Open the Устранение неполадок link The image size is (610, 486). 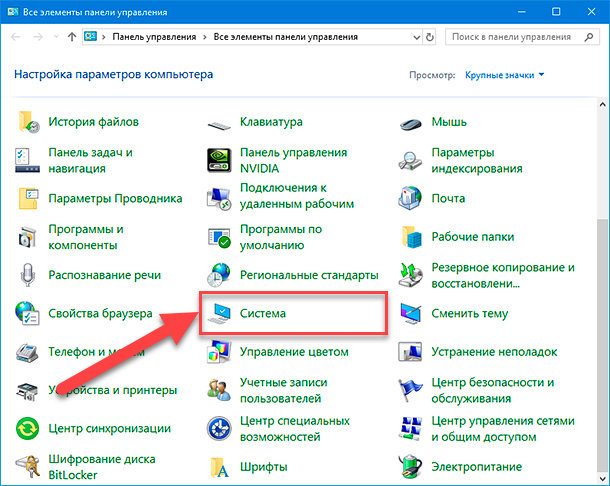click(x=494, y=352)
